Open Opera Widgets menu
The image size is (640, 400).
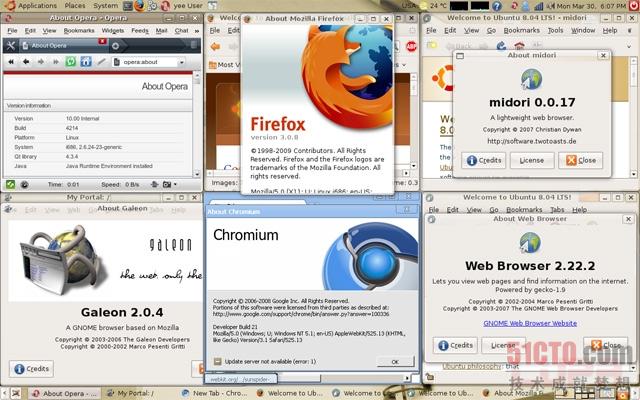[x=113, y=31]
